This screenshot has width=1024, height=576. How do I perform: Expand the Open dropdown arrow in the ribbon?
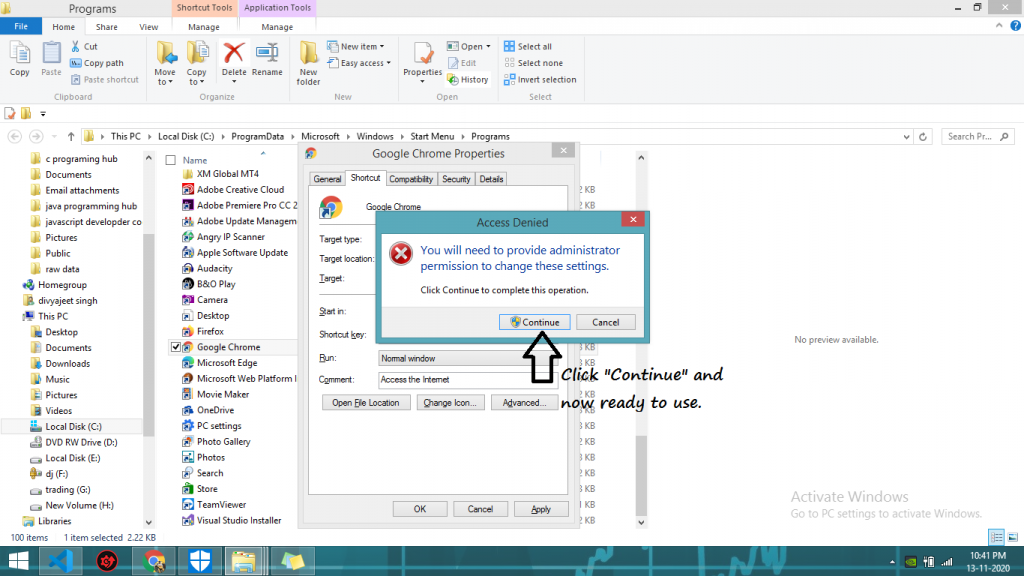pyautogui.click(x=488, y=46)
